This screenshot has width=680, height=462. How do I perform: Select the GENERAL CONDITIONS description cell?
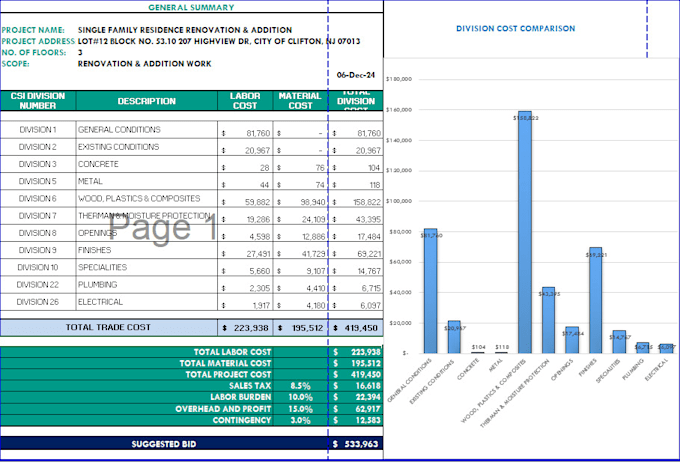click(x=147, y=130)
